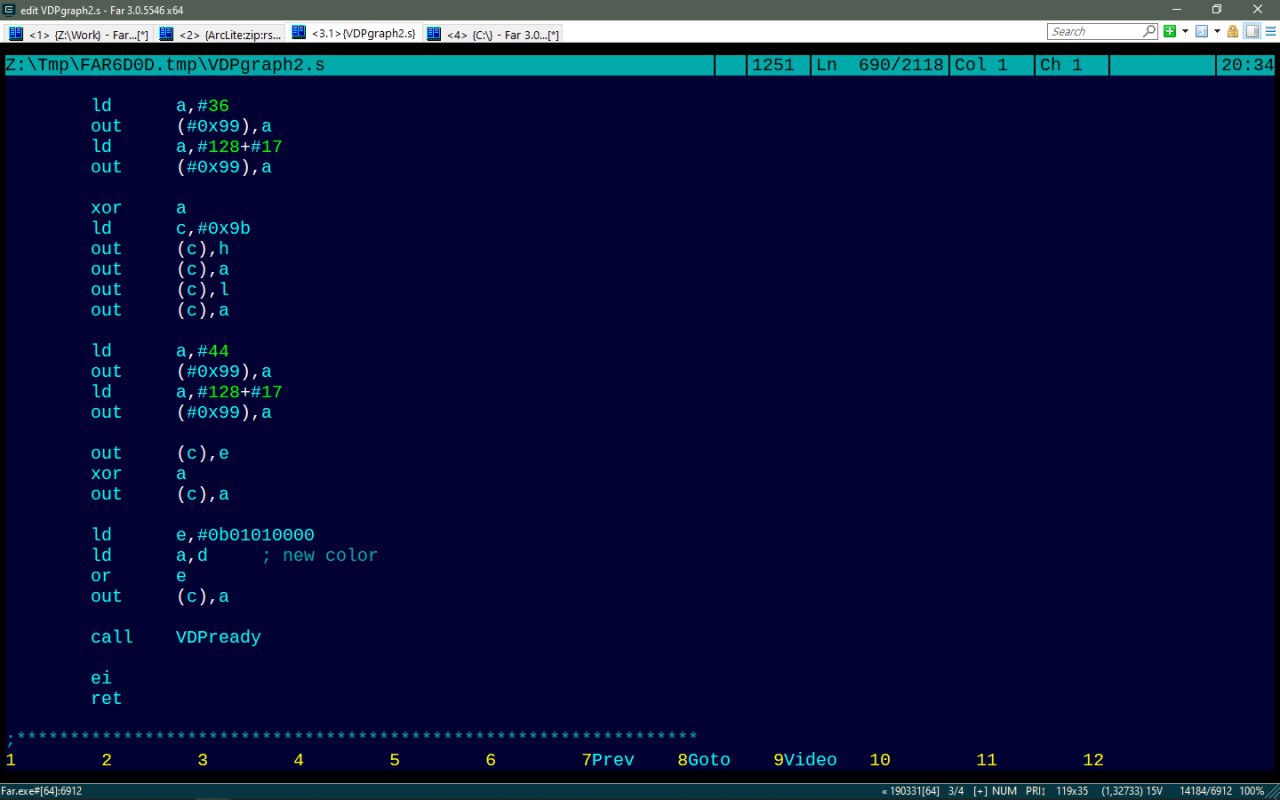
Task: Click the asterisk comment separator line
Action: (351, 738)
